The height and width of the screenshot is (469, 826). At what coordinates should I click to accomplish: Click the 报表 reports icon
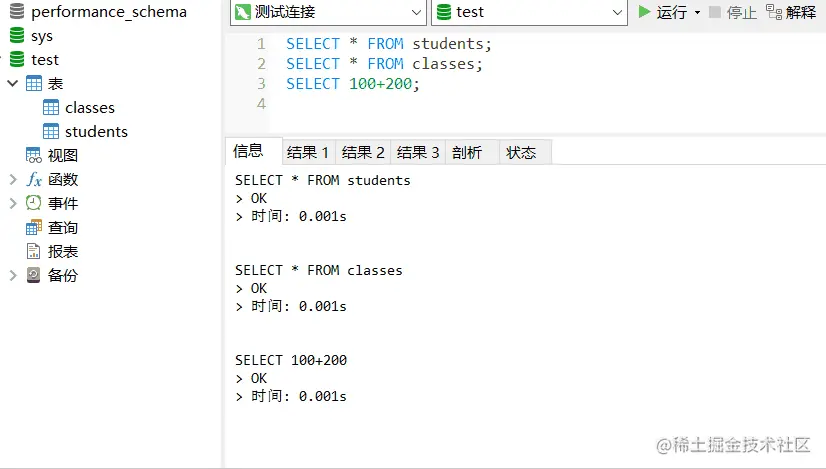[x=34, y=251]
